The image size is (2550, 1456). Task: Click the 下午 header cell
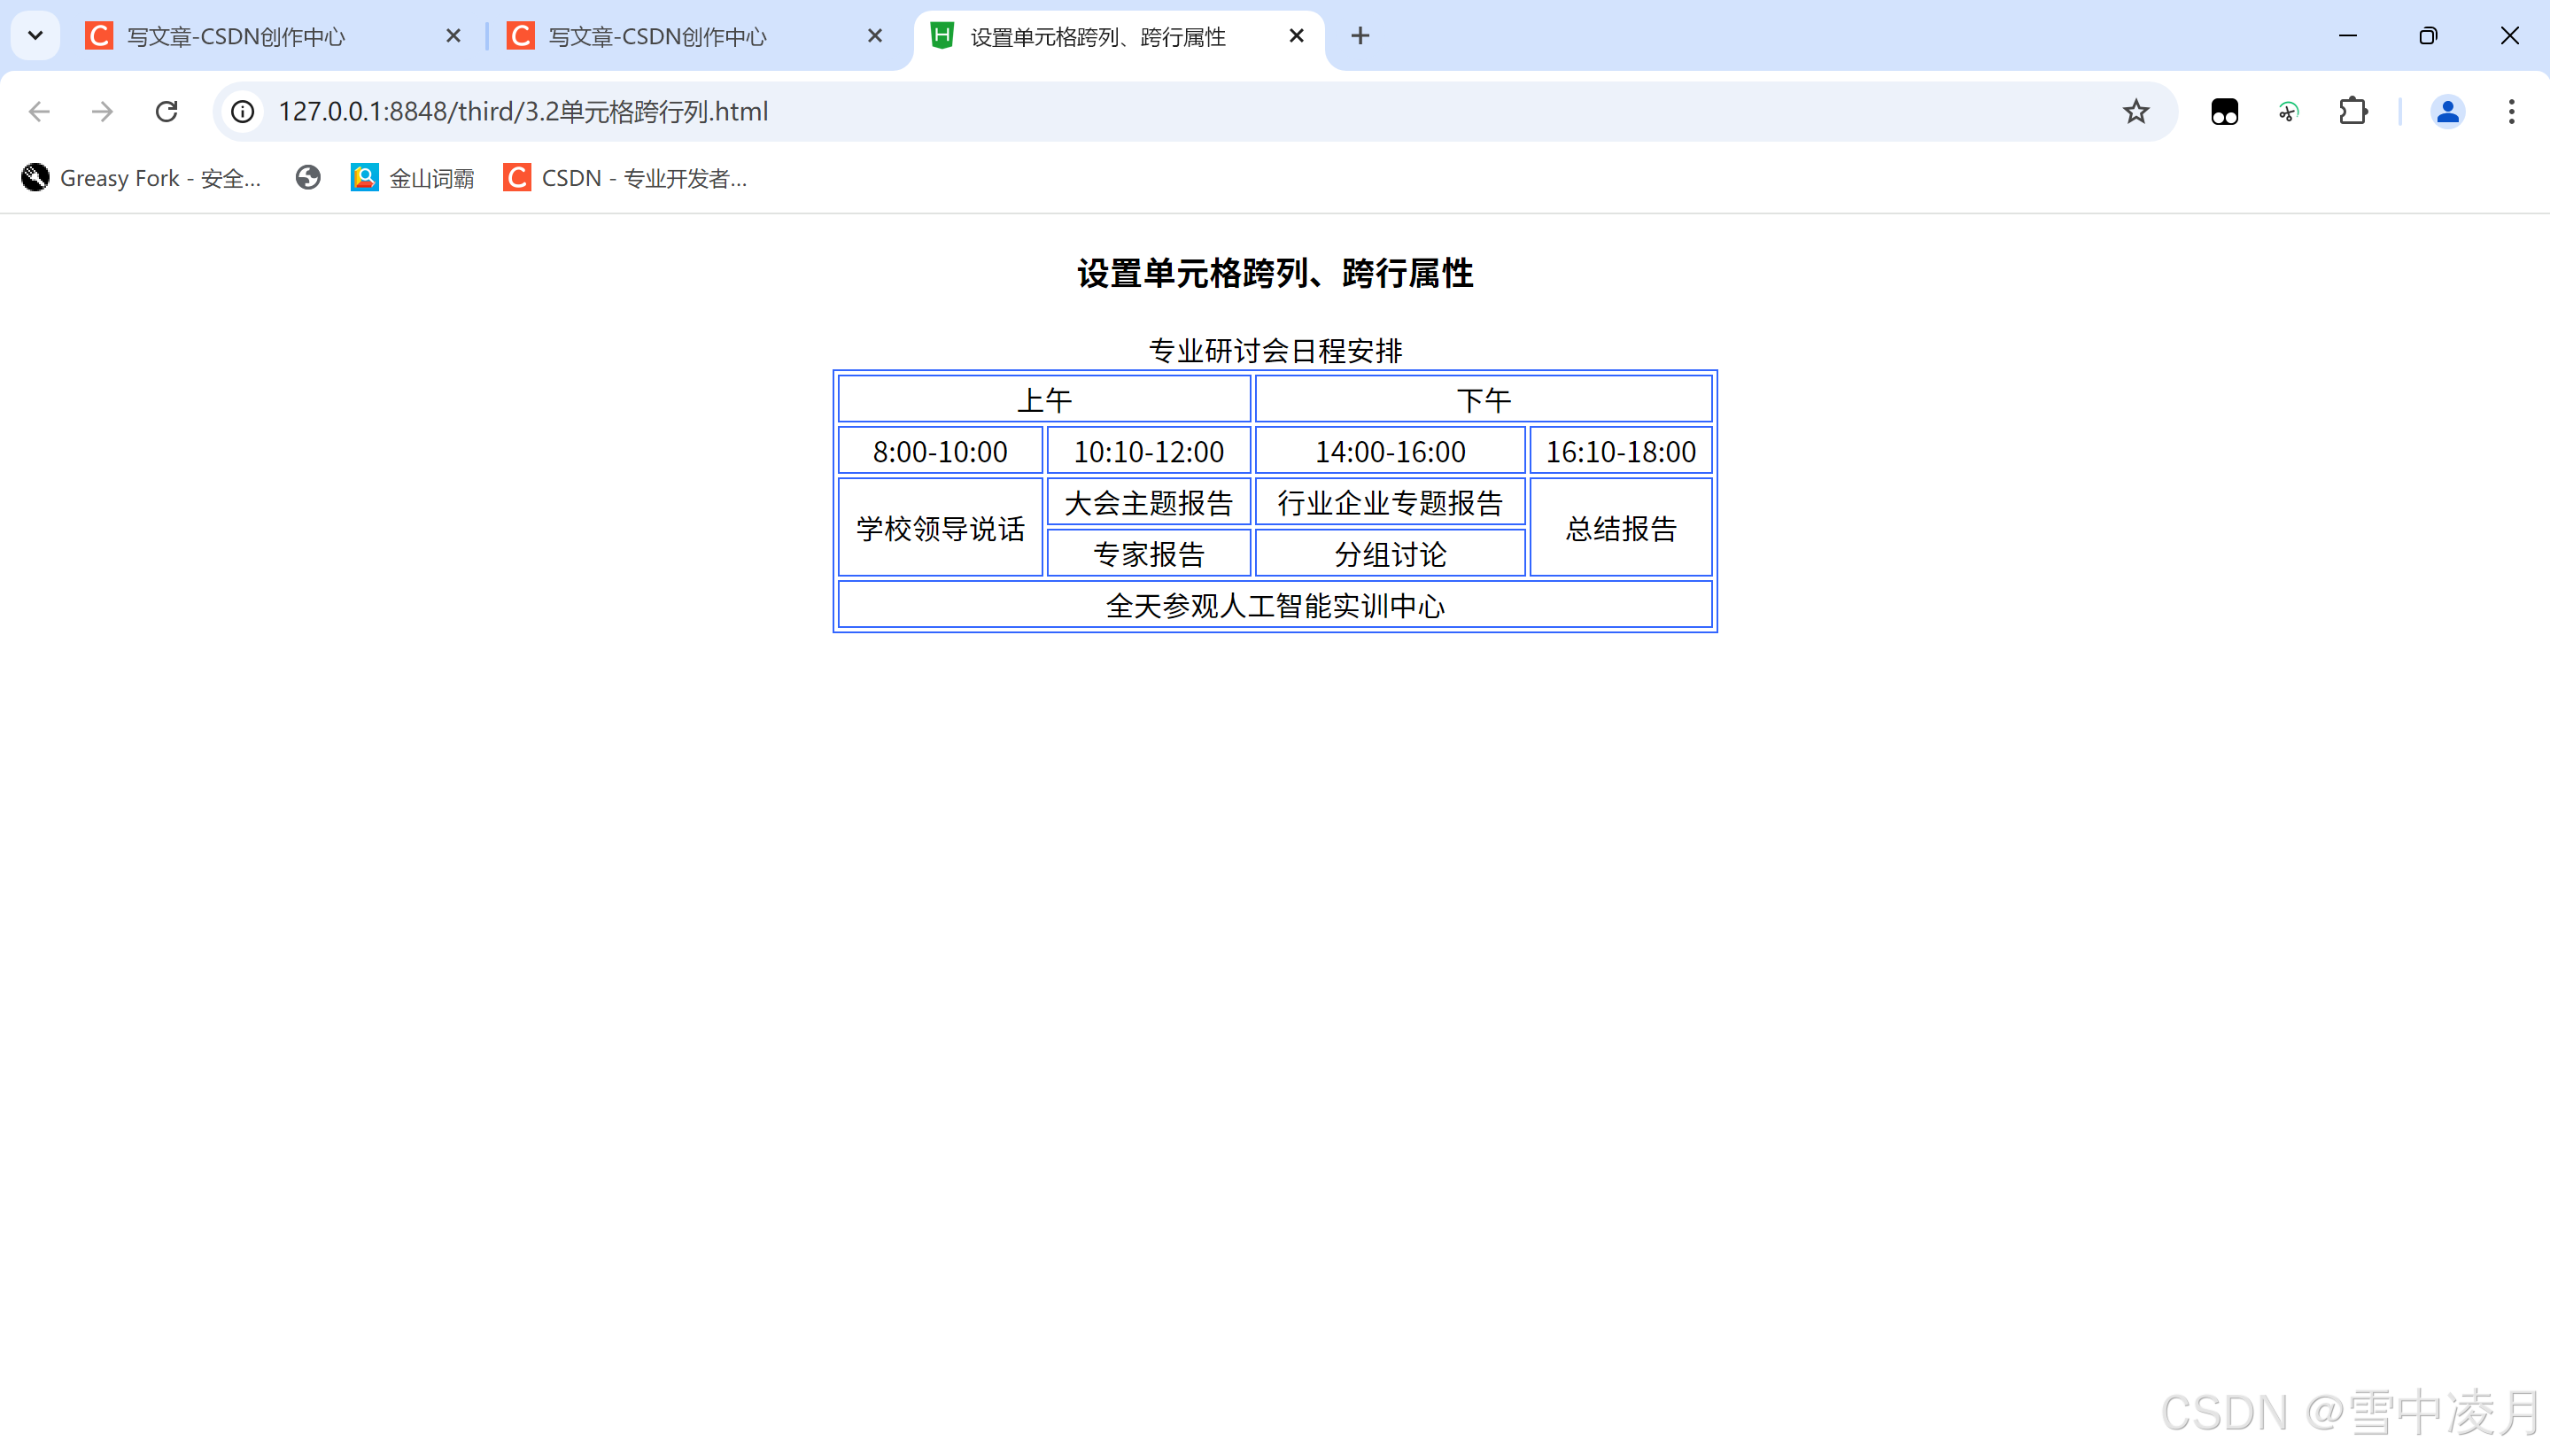(1484, 400)
